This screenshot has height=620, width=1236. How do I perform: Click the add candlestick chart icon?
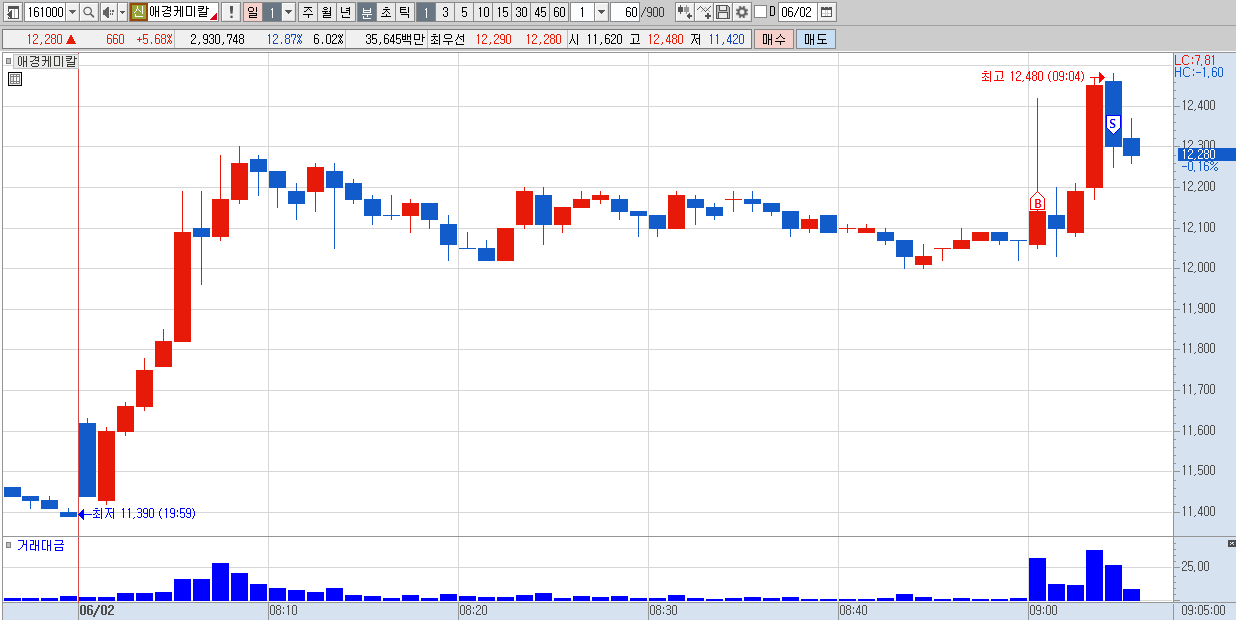click(685, 12)
